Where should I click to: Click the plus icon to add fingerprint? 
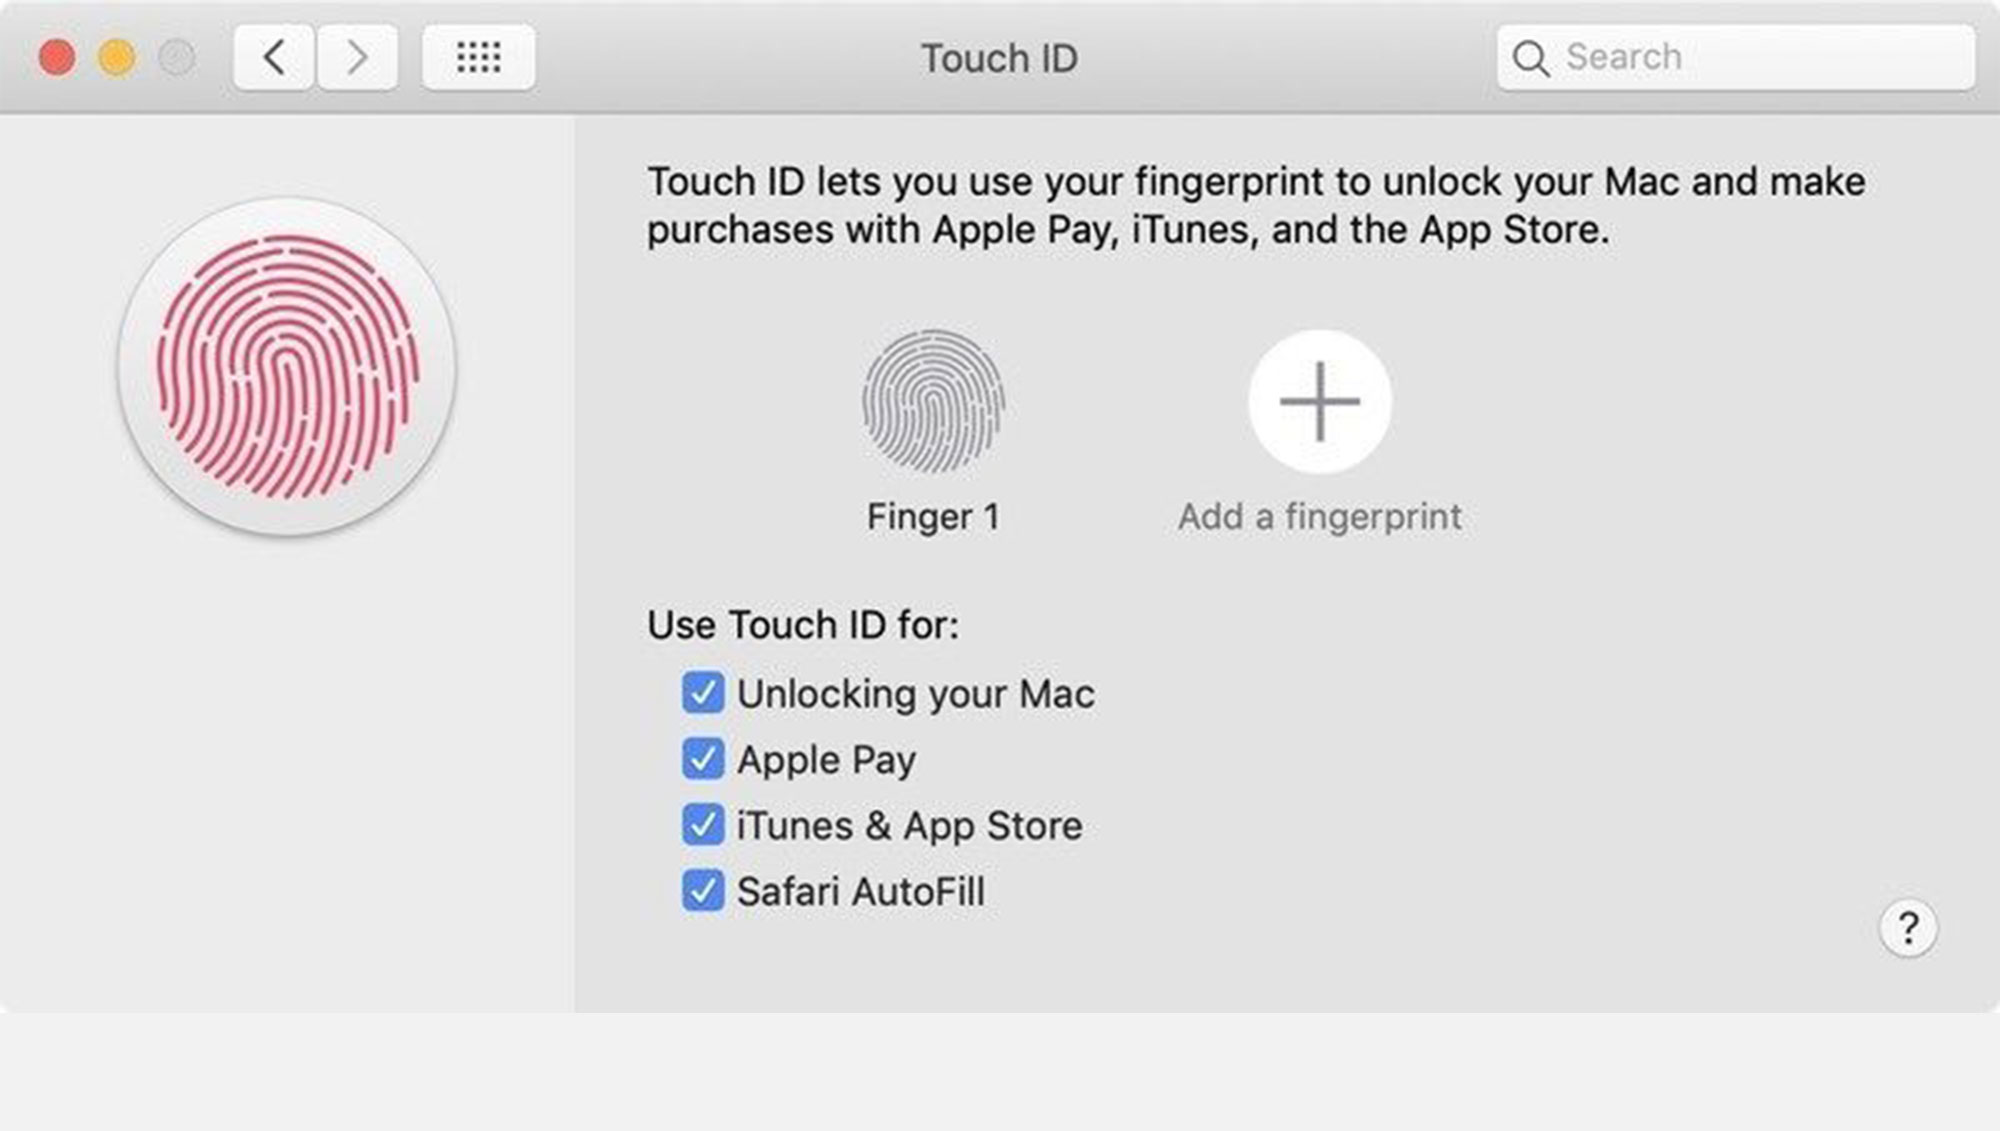tap(1319, 401)
